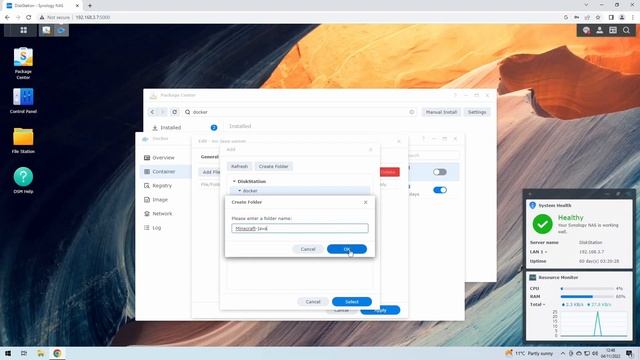Turn on the first container toggle switch
The image size is (640, 360).
[440, 172]
